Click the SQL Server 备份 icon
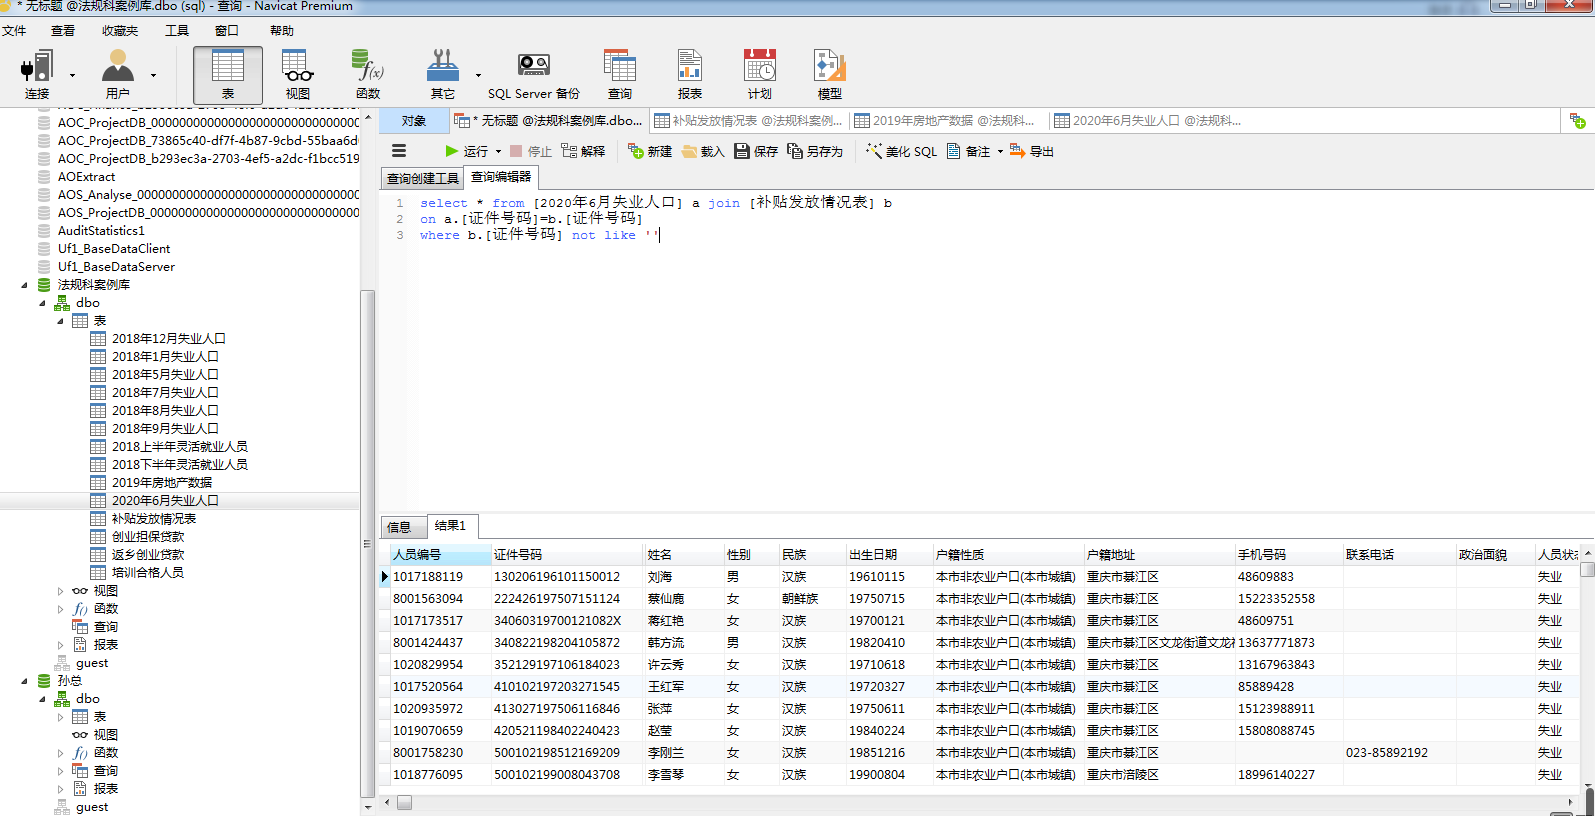 click(x=533, y=75)
